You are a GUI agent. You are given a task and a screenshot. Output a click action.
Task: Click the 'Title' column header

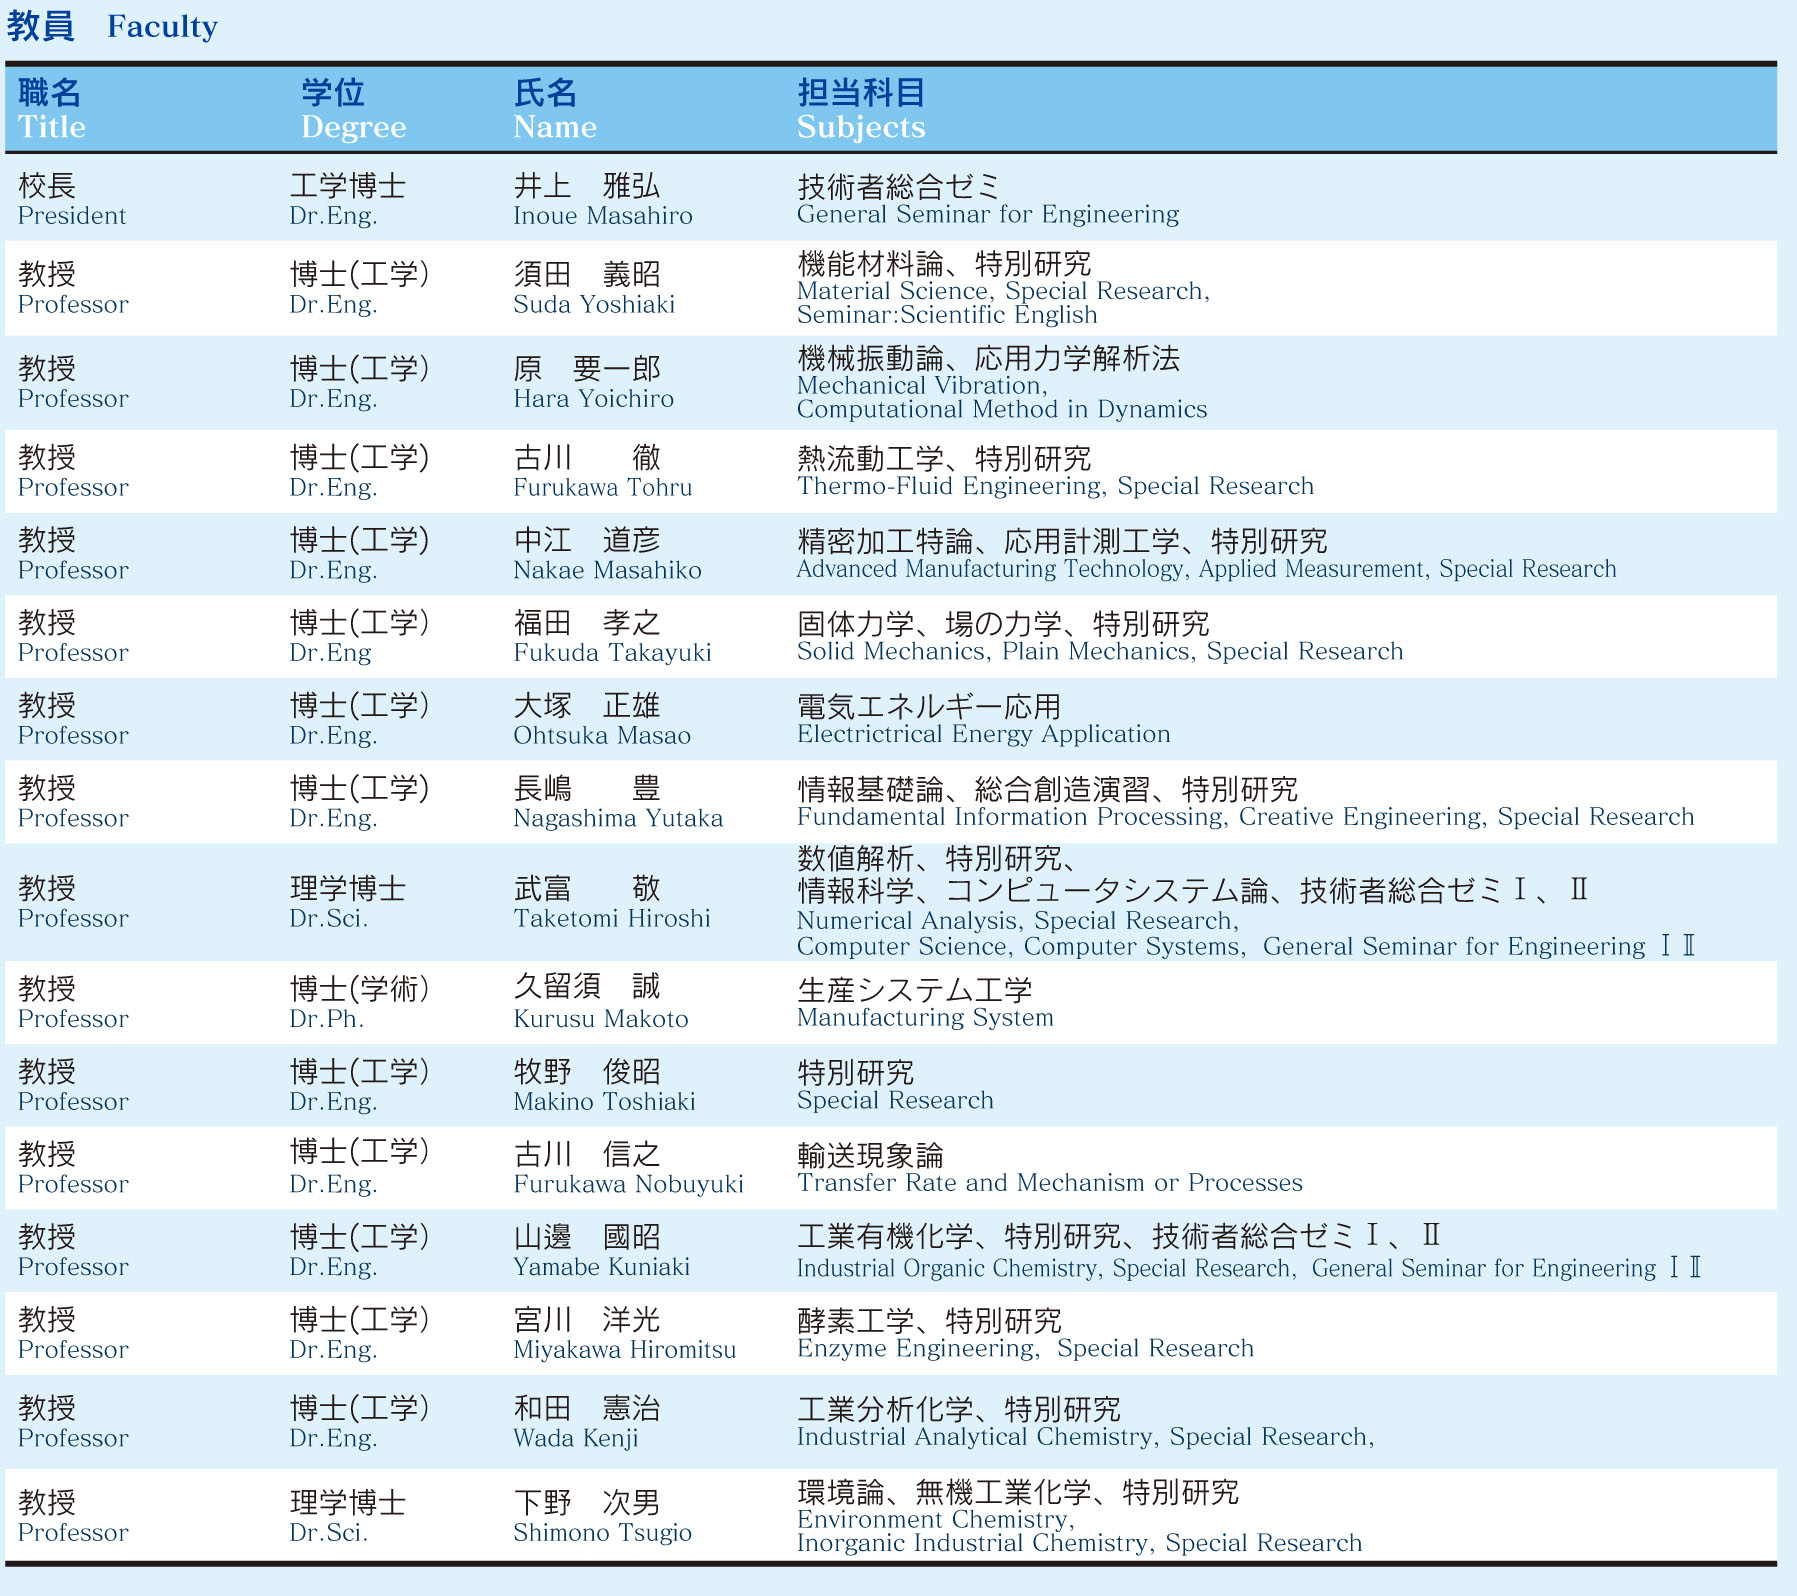[x=52, y=127]
